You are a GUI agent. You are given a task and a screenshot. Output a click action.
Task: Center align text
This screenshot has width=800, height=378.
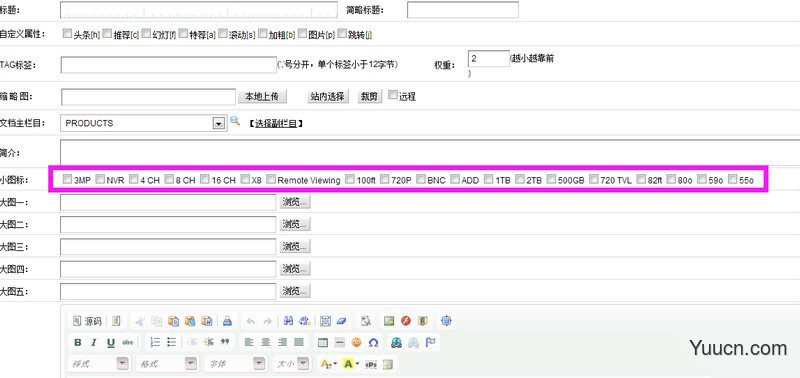265,342
